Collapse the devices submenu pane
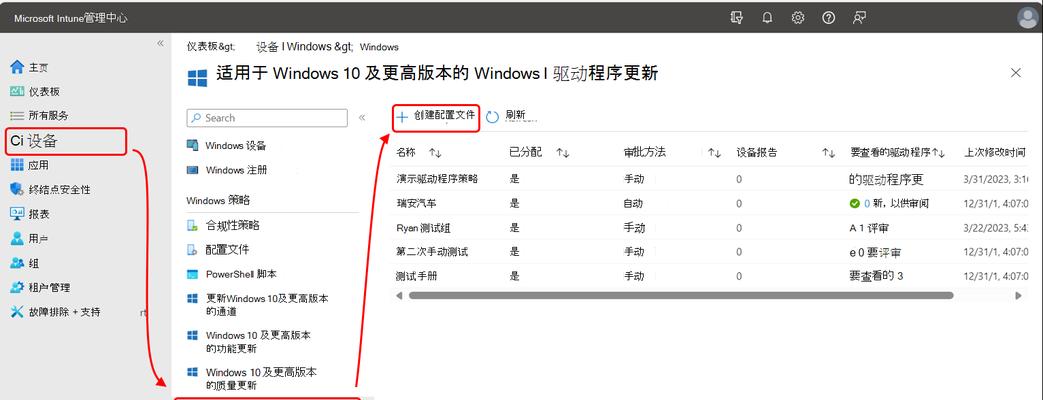This screenshot has width=1043, height=400. point(362,118)
